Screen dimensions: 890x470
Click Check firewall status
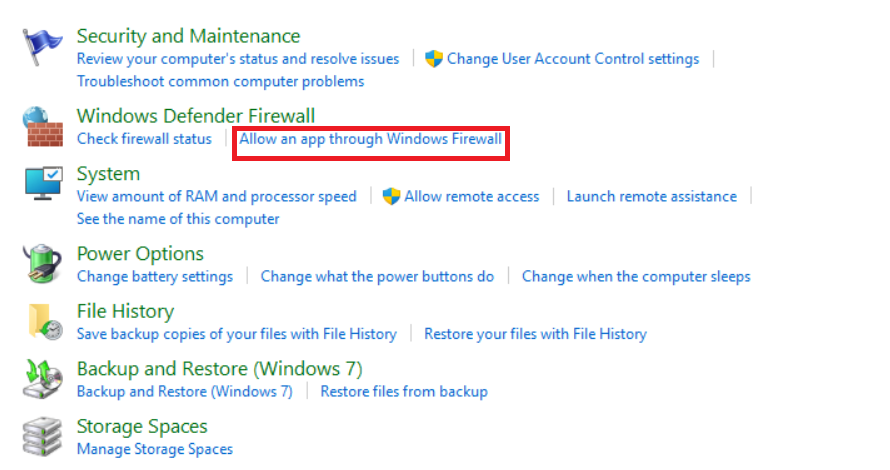tap(144, 139)
